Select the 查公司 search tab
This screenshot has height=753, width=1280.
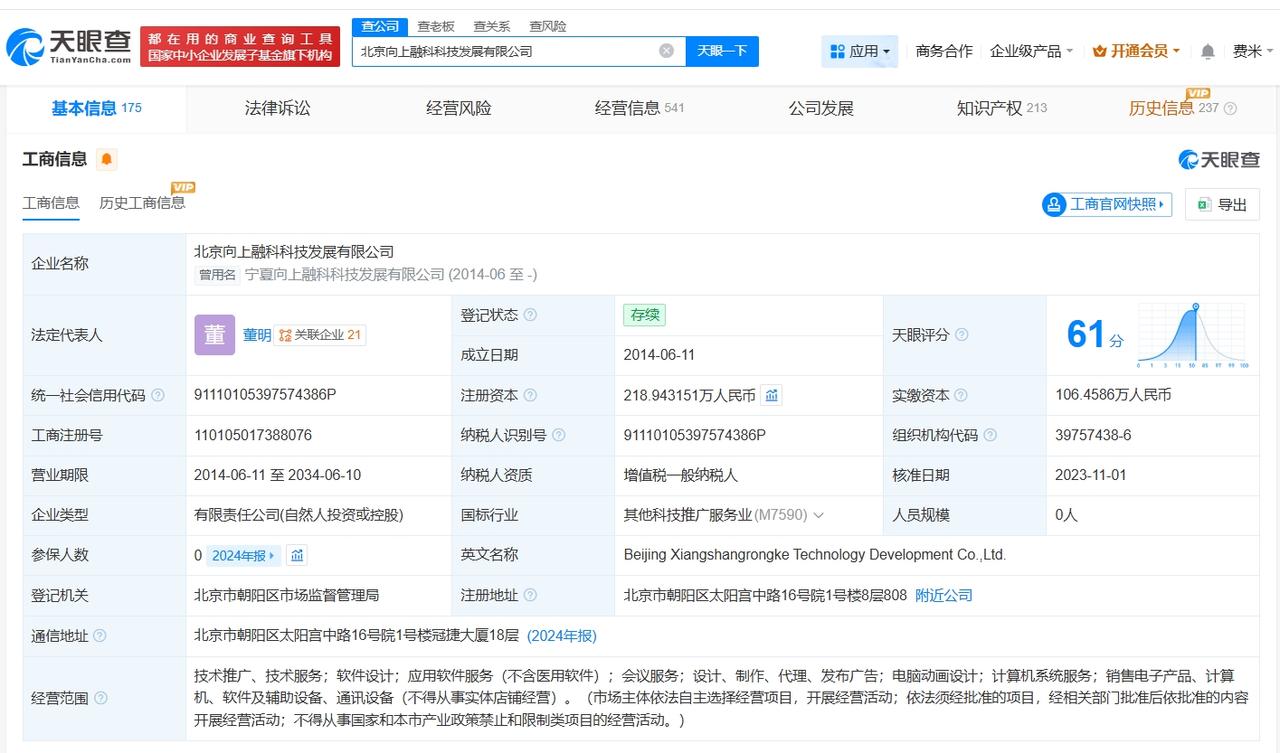tap(380, 26)
